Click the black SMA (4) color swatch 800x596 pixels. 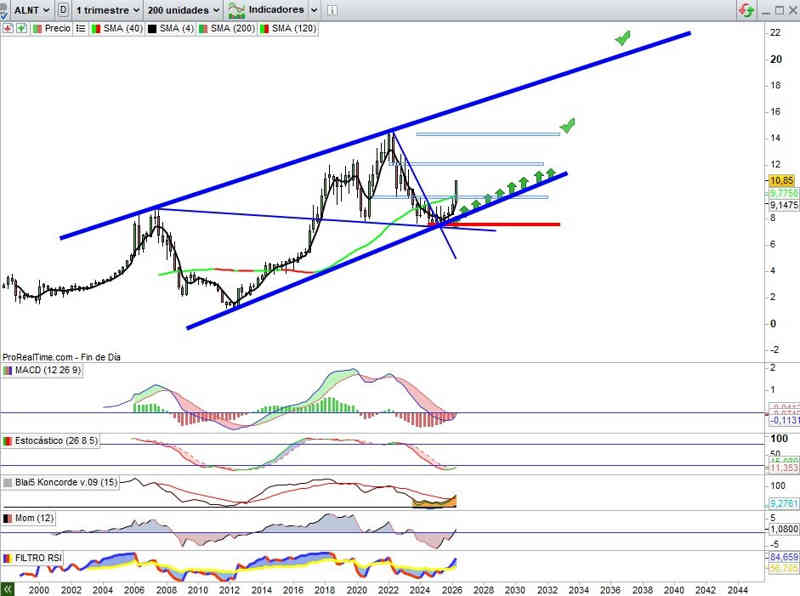[150, 29]
